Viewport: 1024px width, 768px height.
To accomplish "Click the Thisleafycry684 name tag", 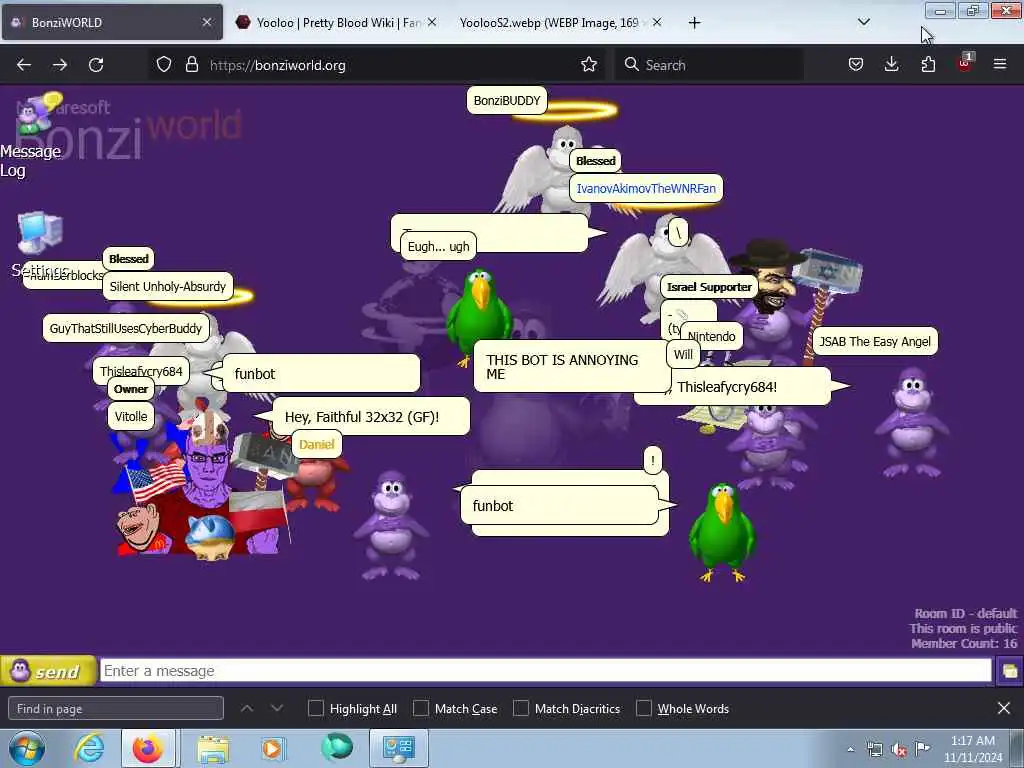I will (141, 371).
